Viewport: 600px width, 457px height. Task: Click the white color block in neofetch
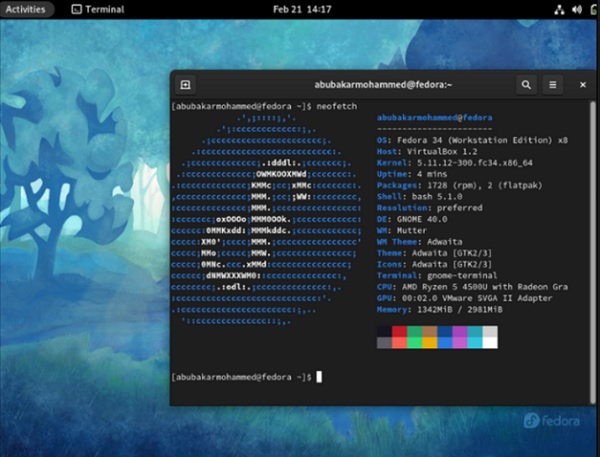pyautogui.click(x=489, y=342)
